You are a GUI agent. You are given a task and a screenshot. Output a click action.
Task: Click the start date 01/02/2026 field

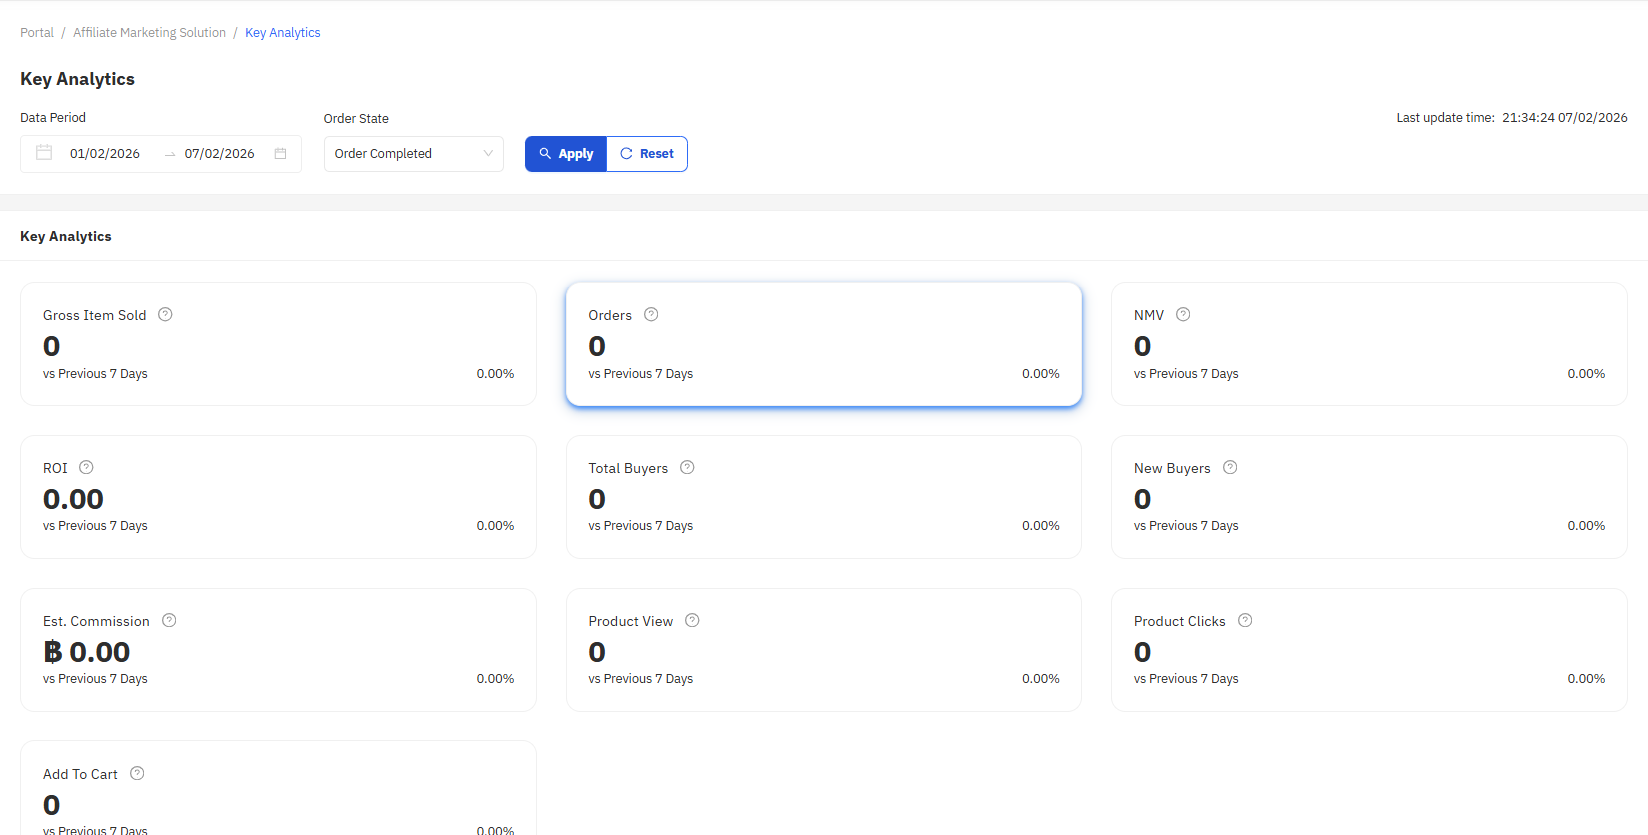(105, 154)
